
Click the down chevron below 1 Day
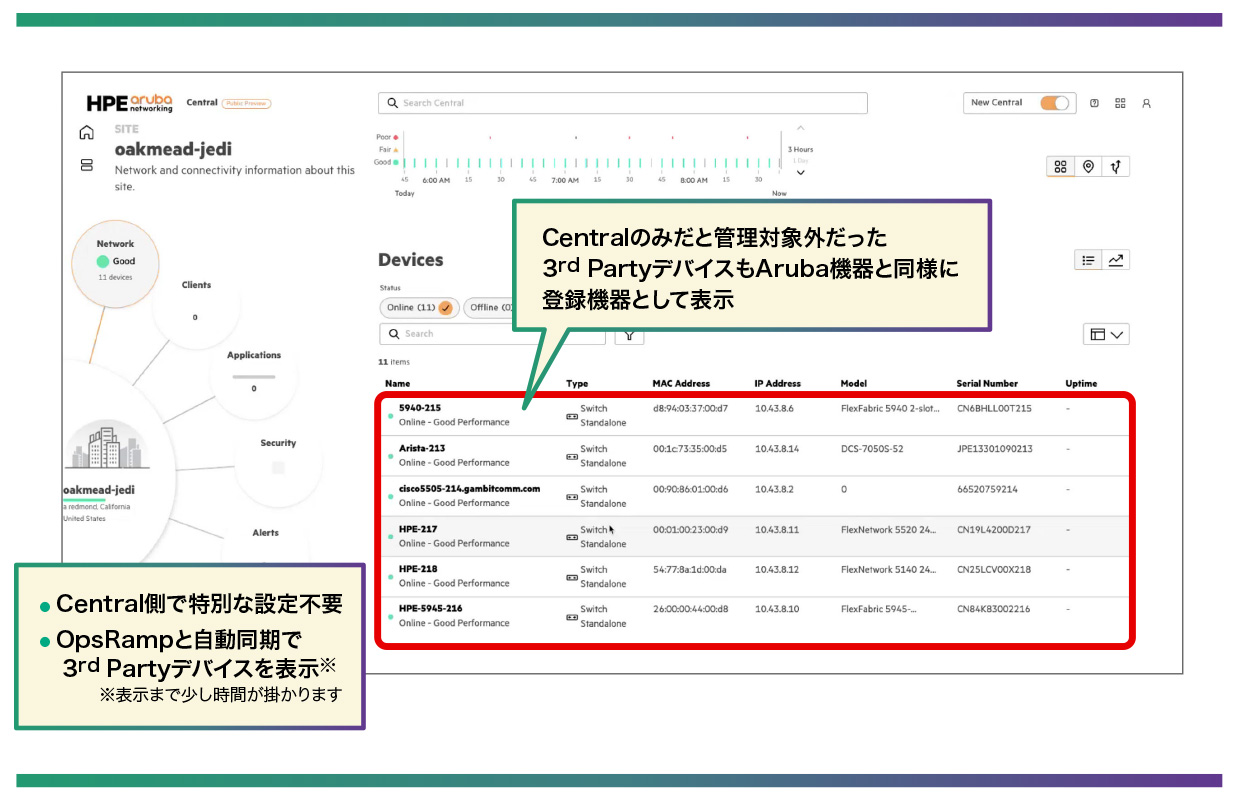[800, 173]
